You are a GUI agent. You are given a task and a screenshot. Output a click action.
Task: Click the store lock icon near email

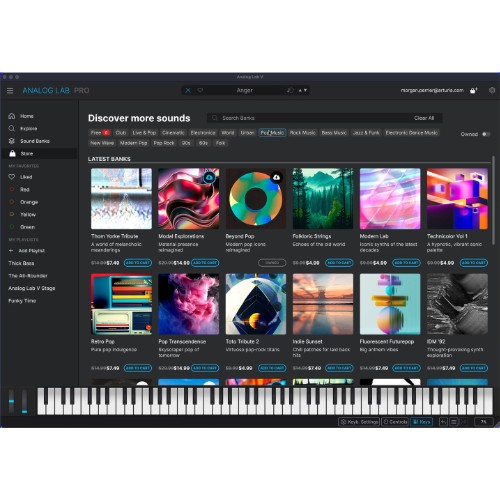(x=474, y=90)
